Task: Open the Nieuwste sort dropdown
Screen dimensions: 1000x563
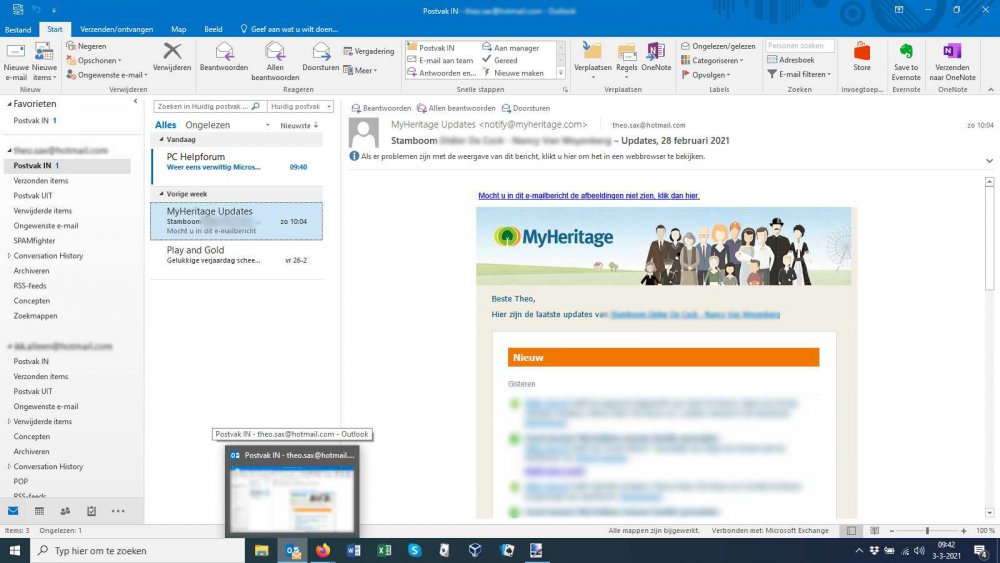Action: tap(299, 126)
